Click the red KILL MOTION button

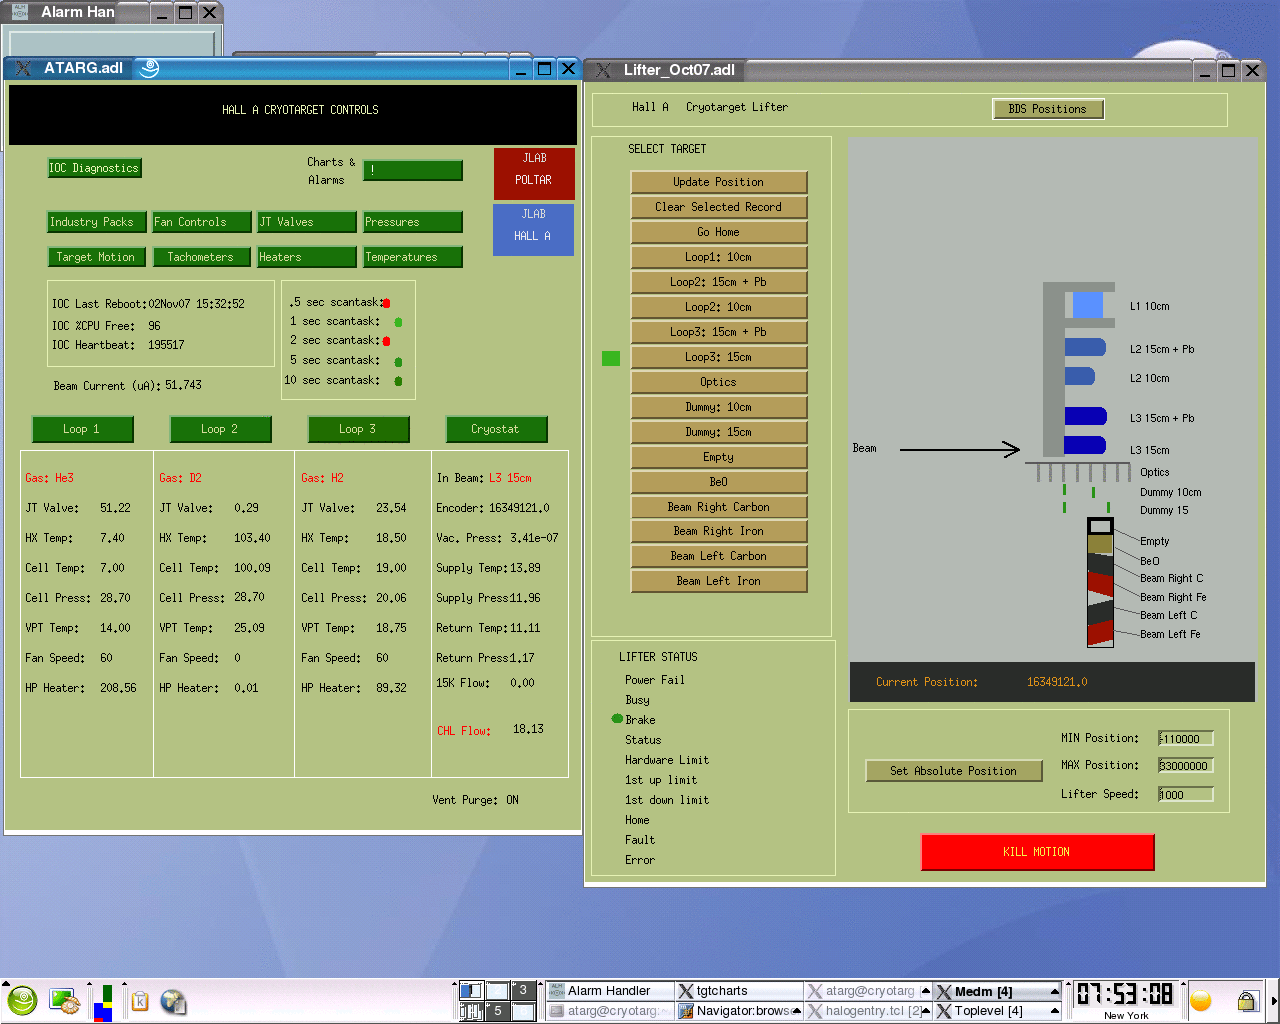(x=1037, y=852)
